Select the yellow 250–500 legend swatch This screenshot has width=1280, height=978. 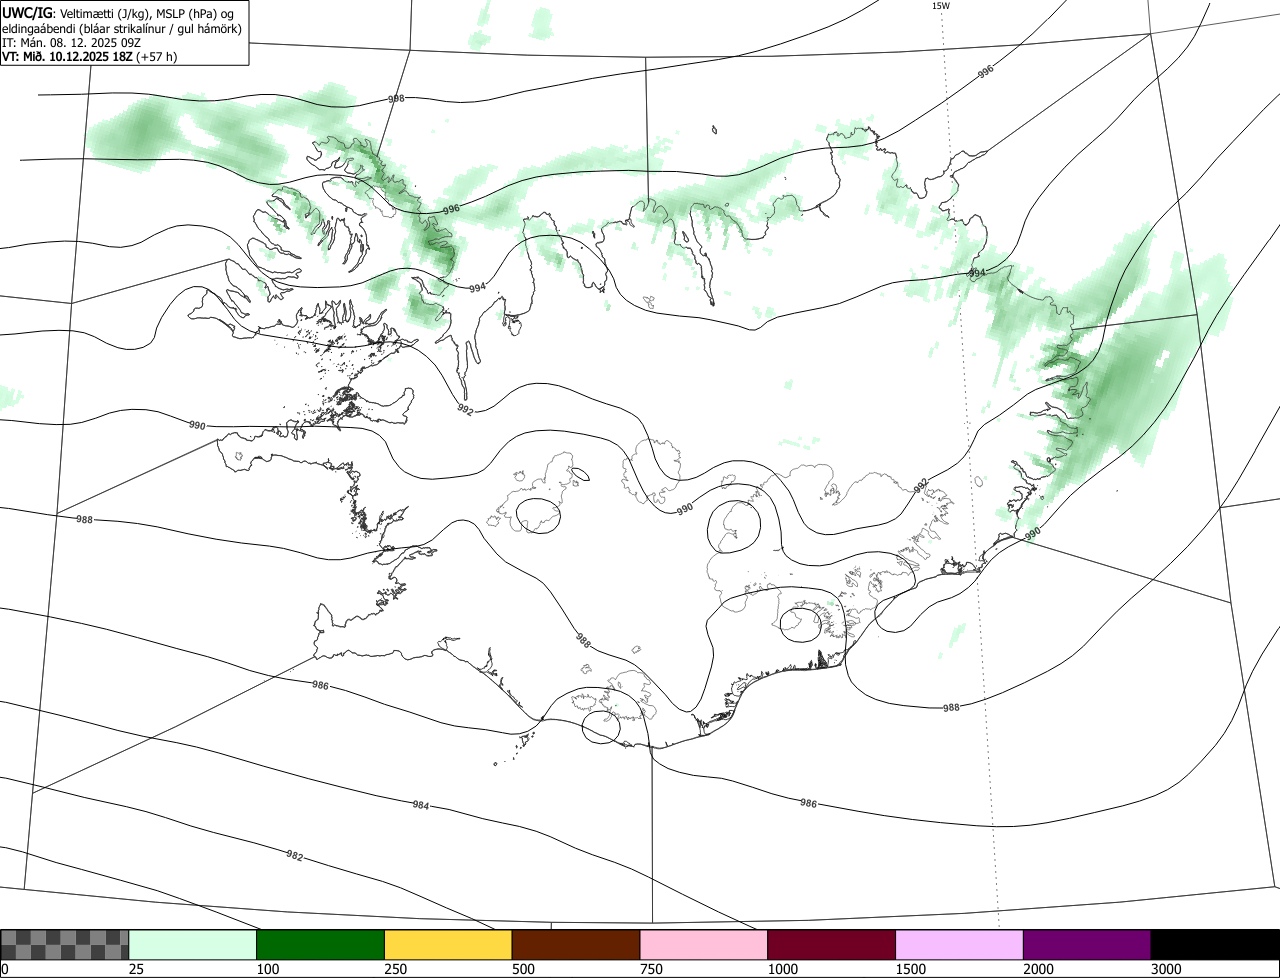pos(448,945)
